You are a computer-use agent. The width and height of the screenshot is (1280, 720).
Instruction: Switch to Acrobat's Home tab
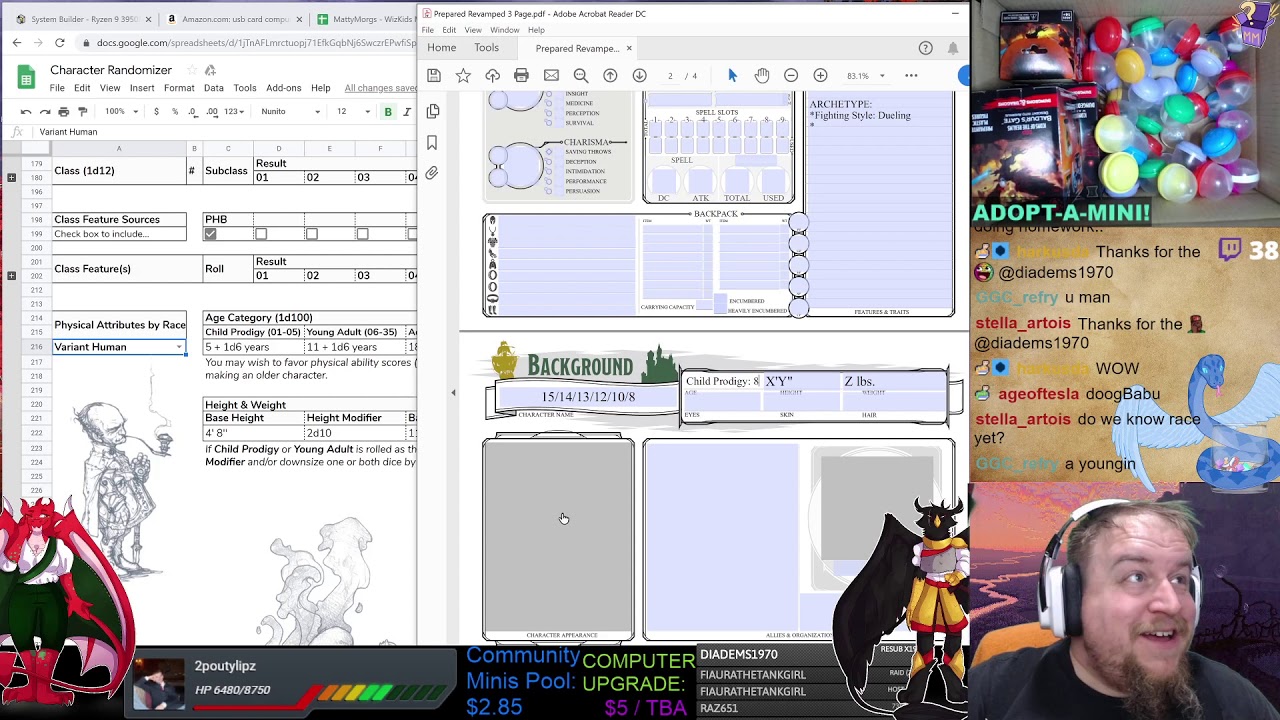441,48
